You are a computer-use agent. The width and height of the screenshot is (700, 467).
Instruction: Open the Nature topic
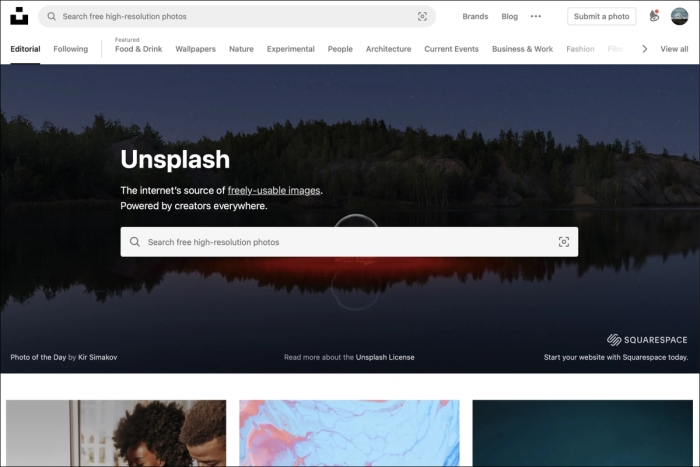coord(241,49)
